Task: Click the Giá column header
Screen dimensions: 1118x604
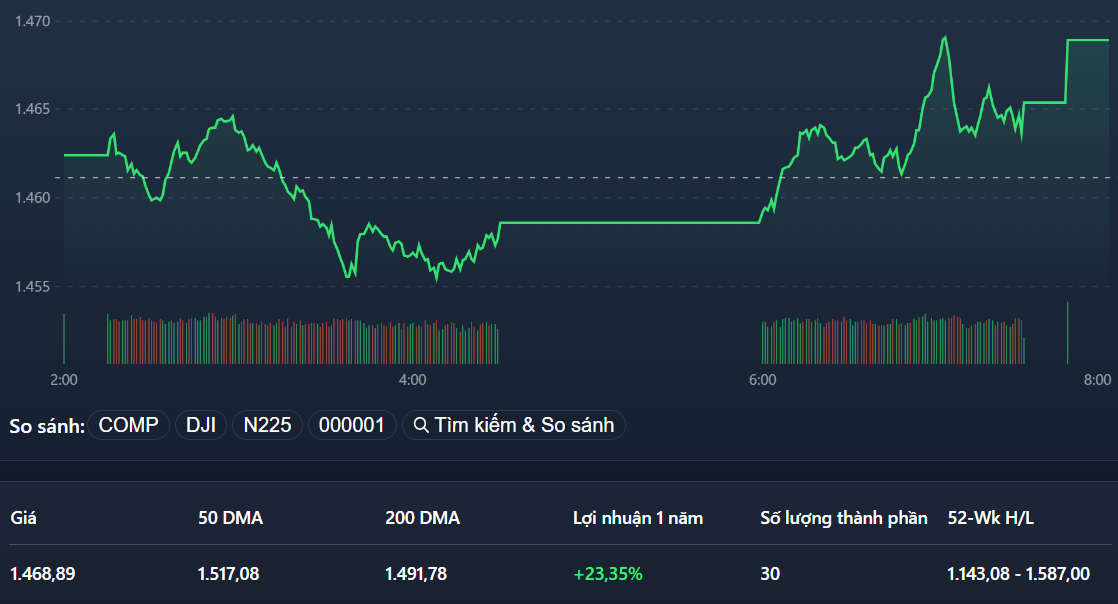Action: pos(23,518)
